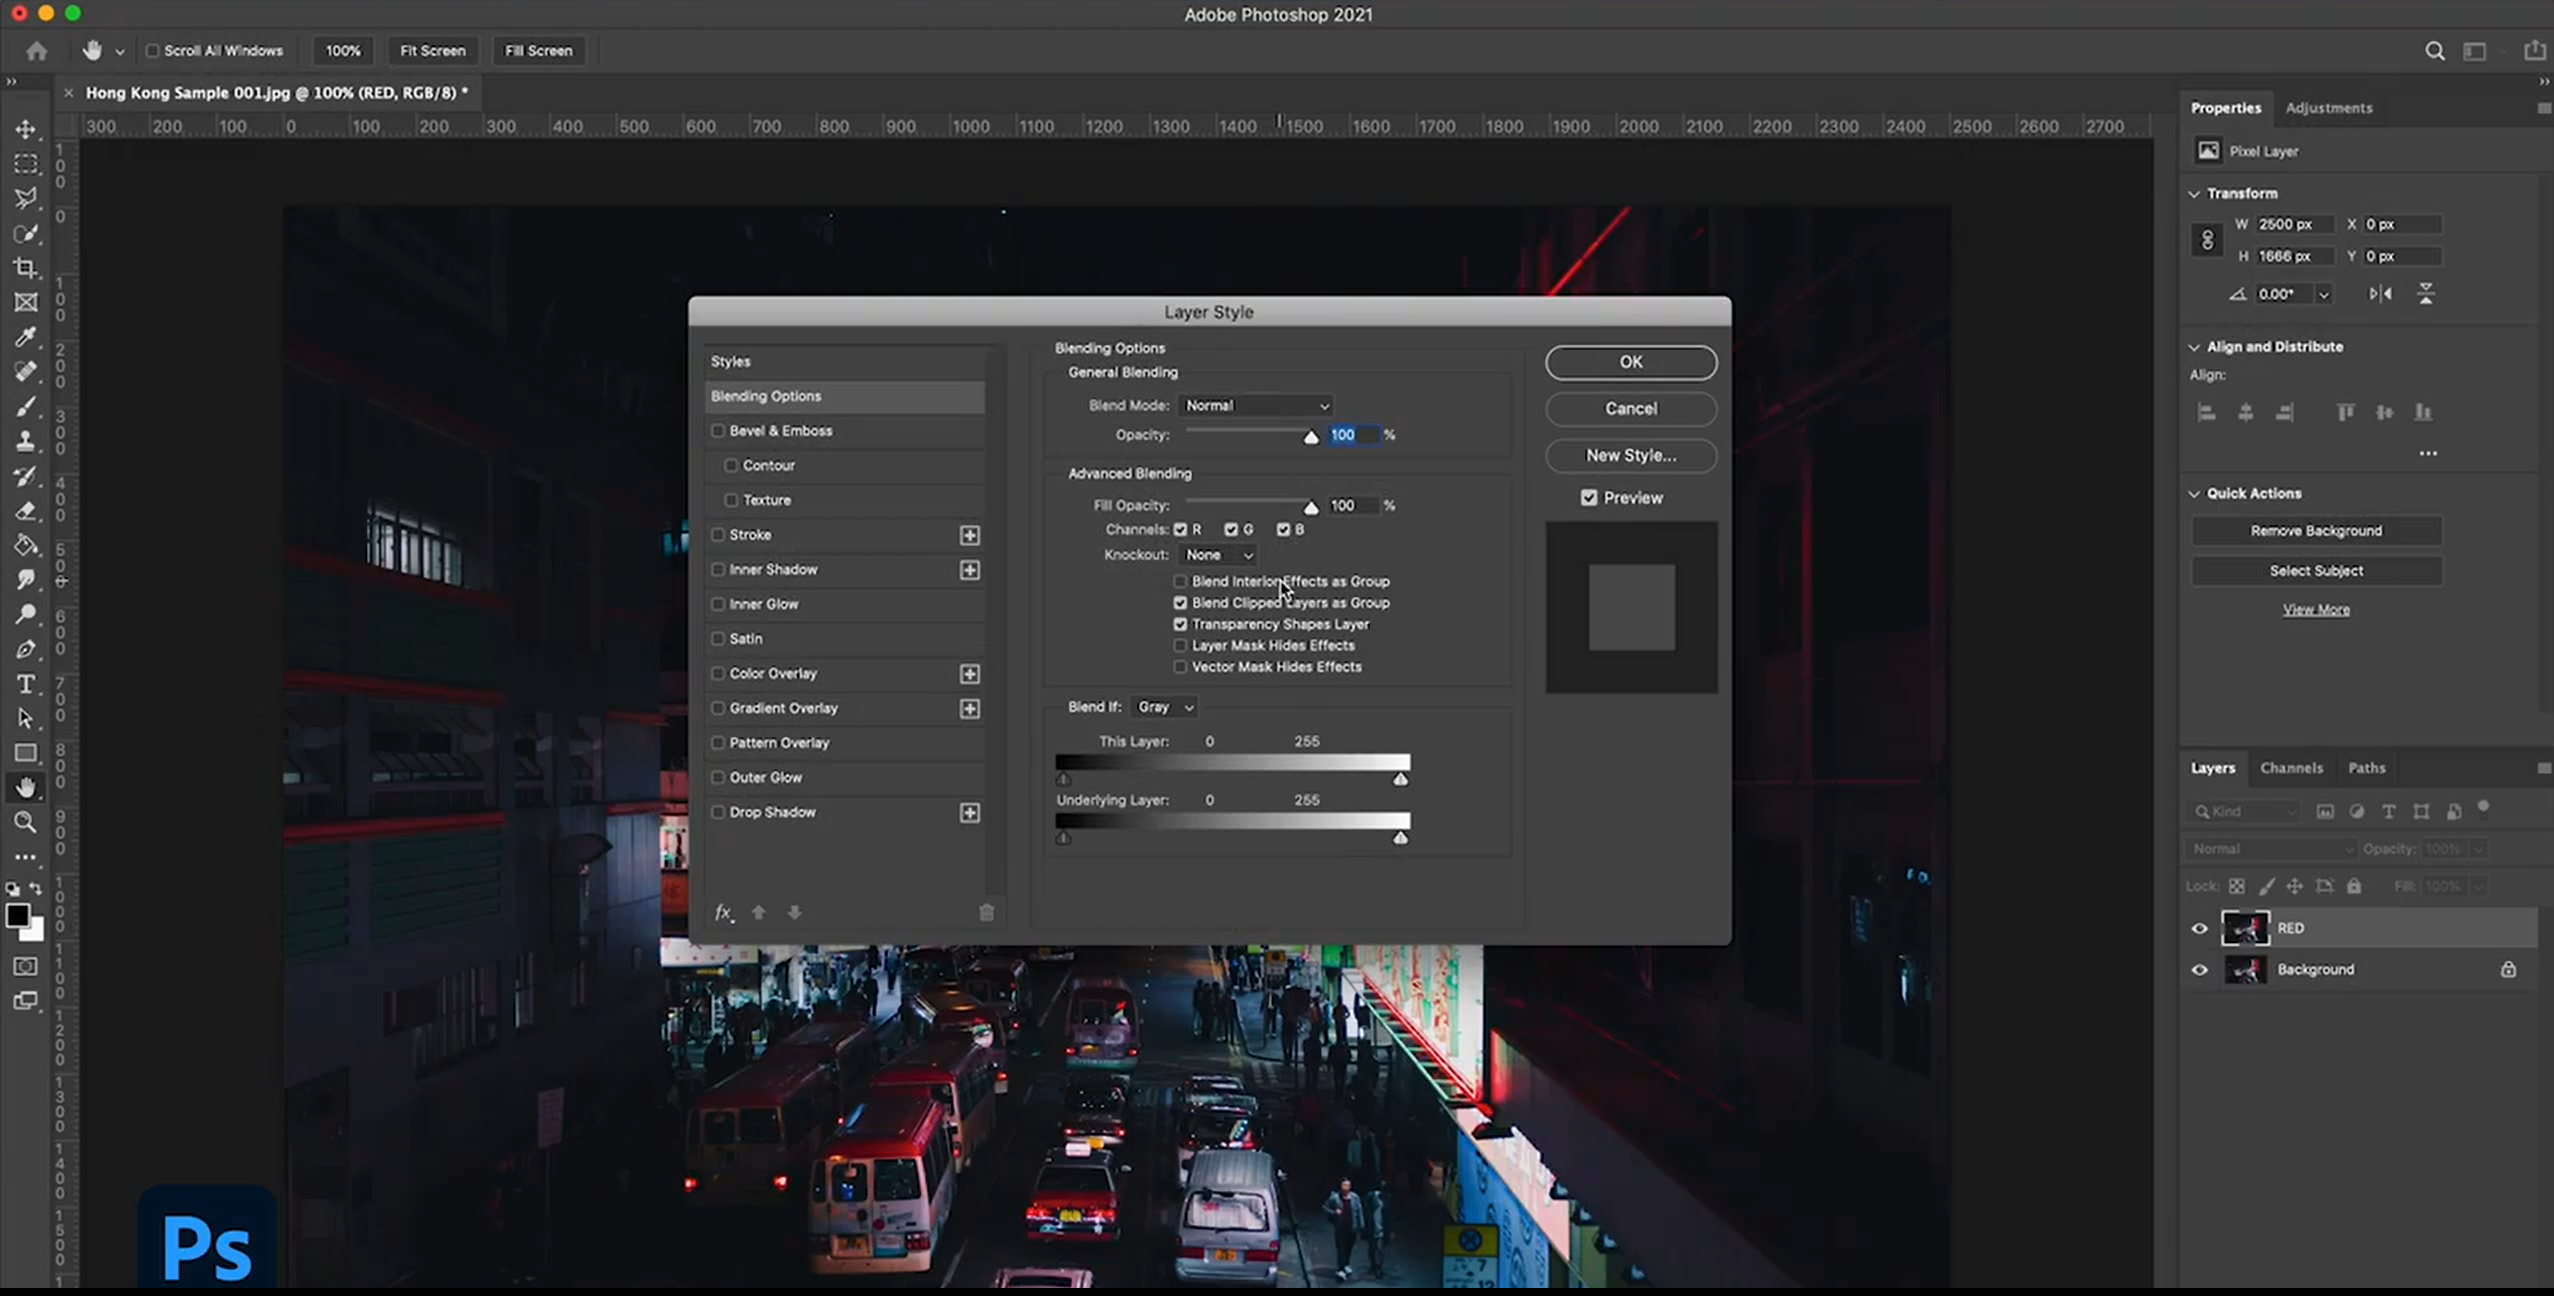The height and width of the screenshot is (1296, 2554).
Task: Hide the Background layer
Action: (x=2199, y=969)
